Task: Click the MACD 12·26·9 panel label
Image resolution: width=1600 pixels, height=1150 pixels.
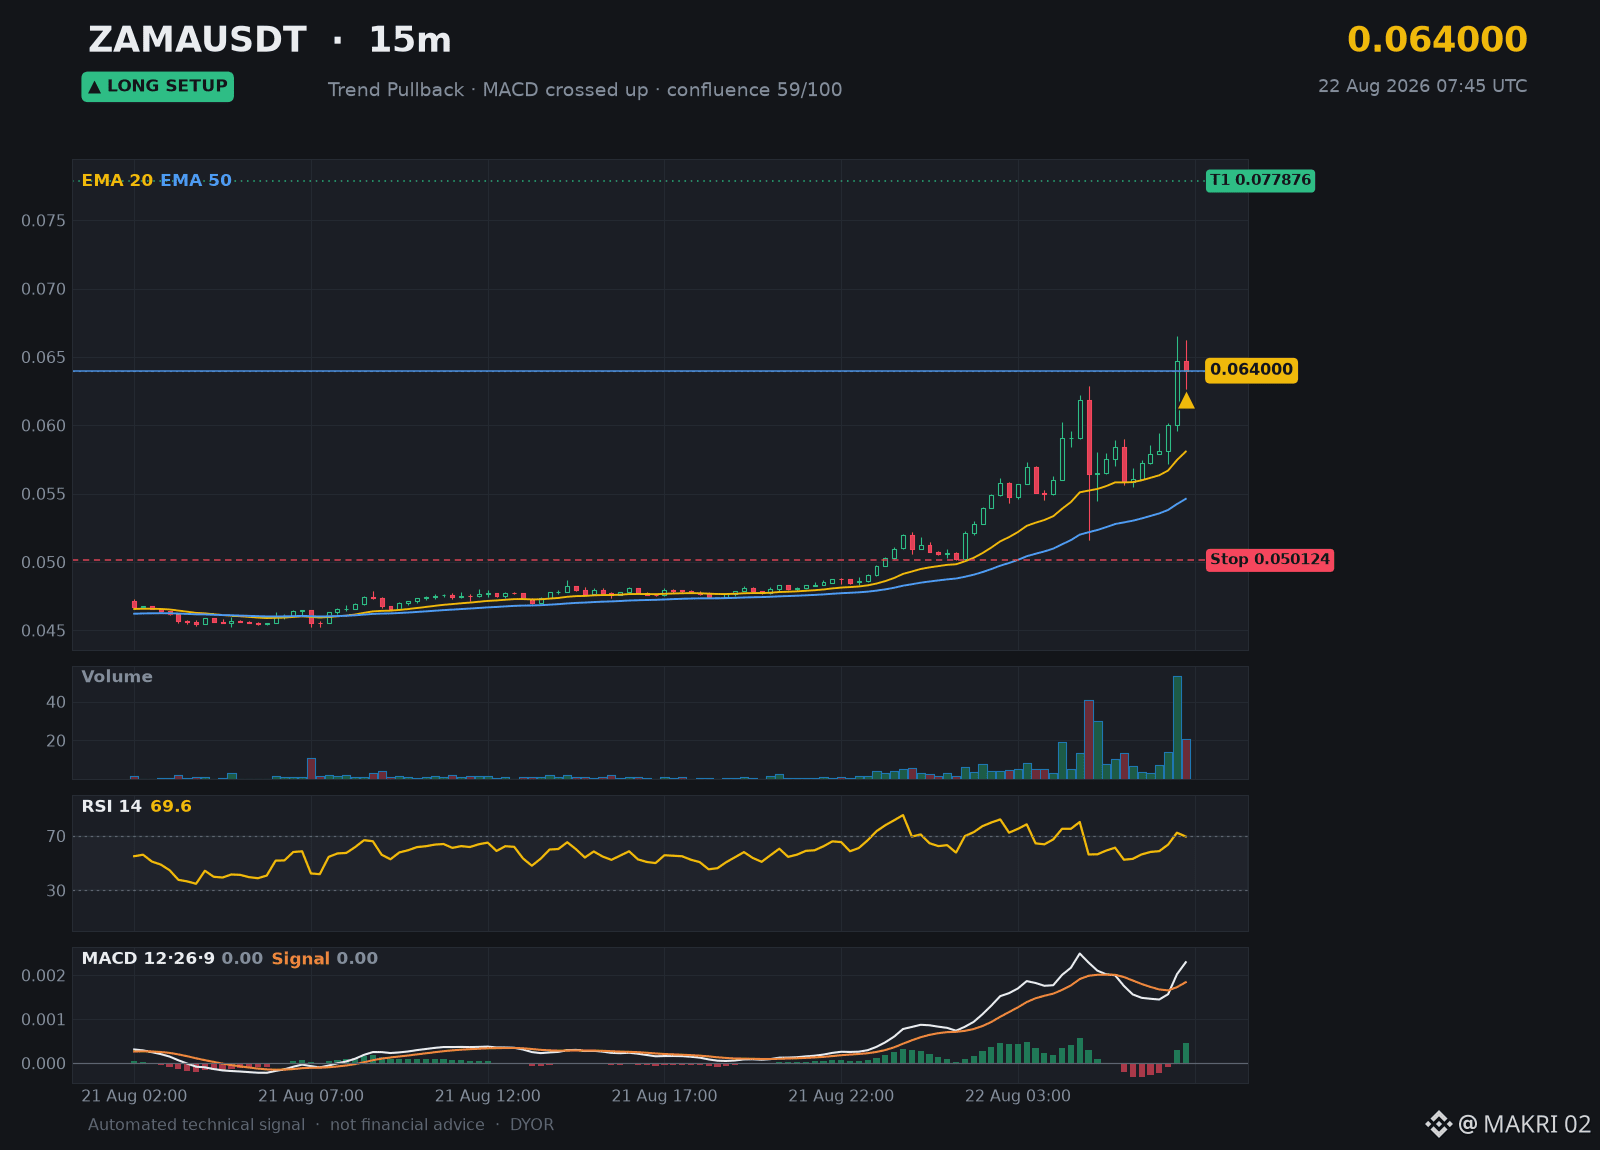Action: click(x=148, y=959)
